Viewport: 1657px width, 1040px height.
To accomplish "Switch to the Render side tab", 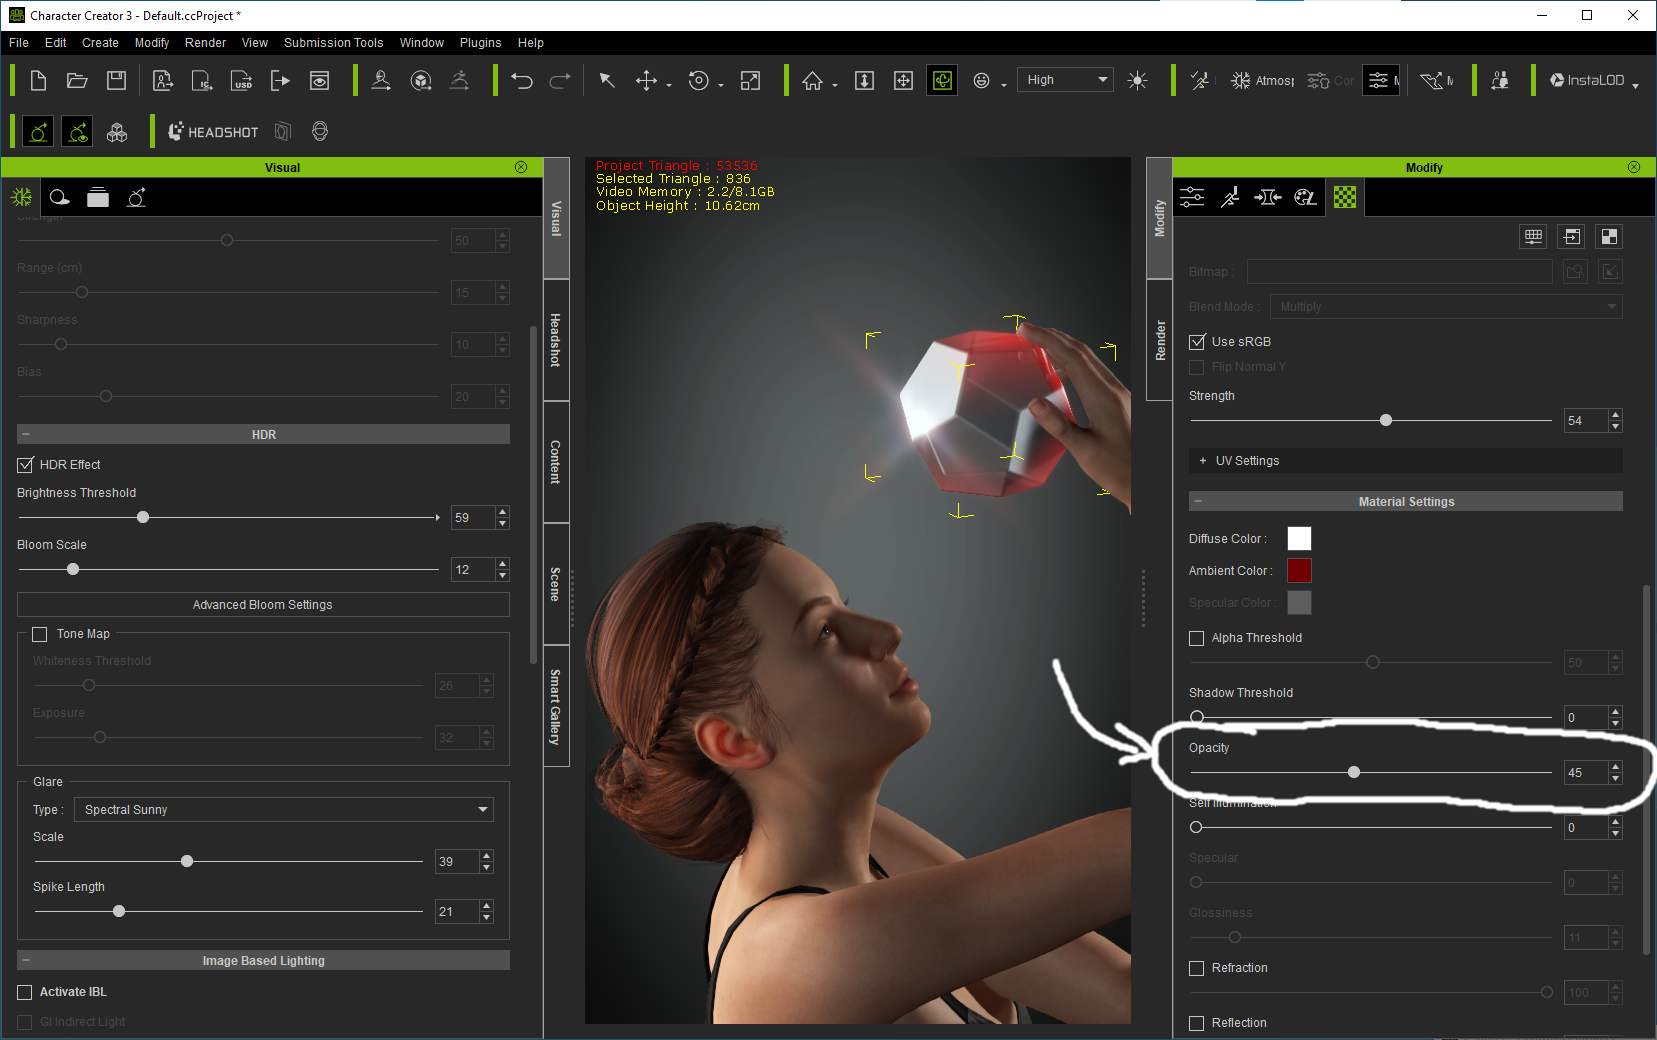I will (x=1160, y=340).
